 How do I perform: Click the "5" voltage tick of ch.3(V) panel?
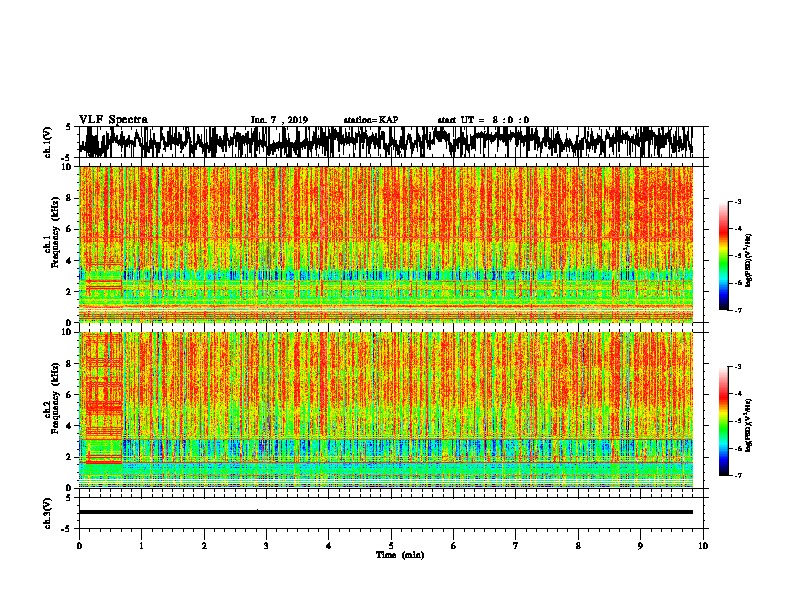[68, 498]
